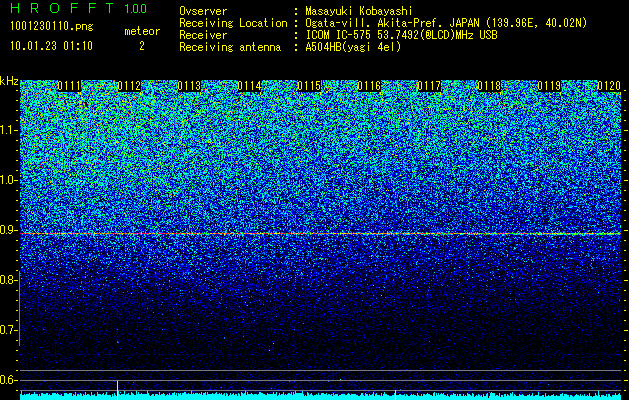The width and height of the screenshot is (629, 400).
Task: Click the 0118 time marker
Action: 489,86
